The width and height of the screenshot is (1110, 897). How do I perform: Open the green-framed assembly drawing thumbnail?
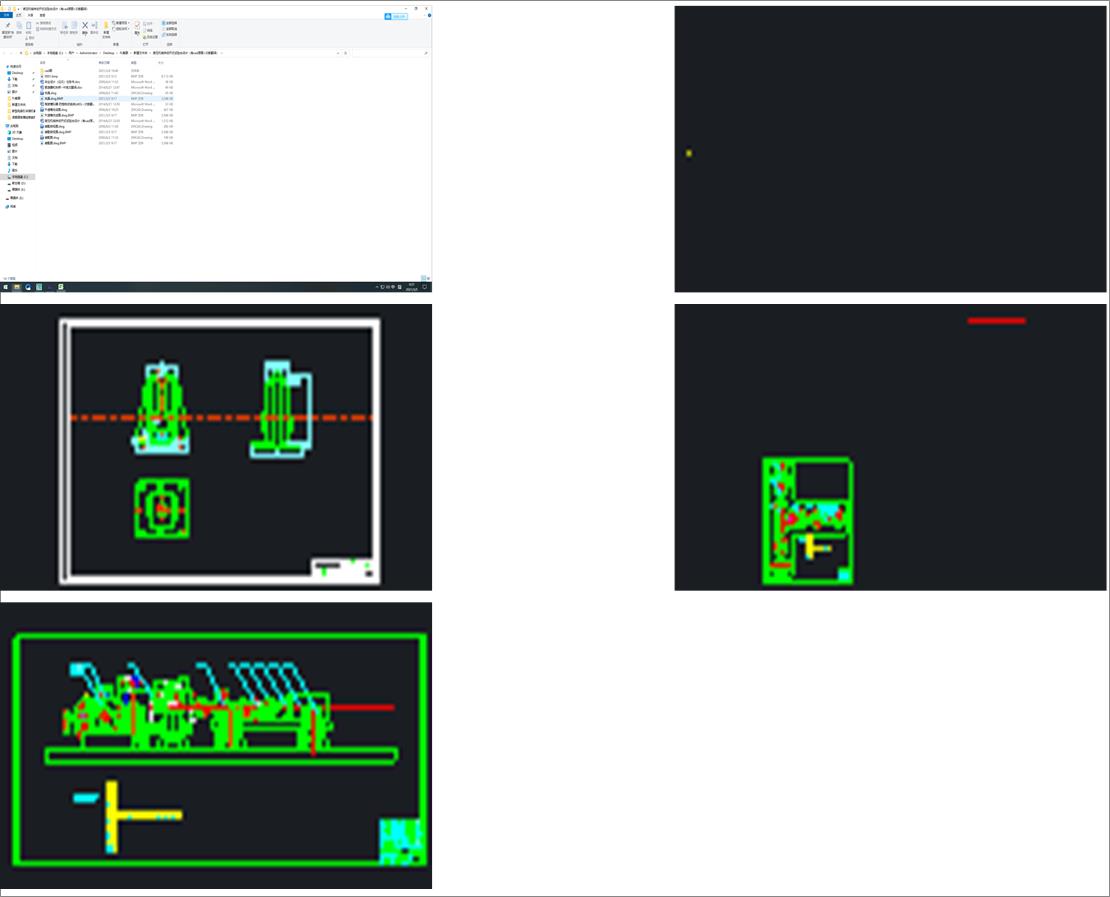coord(216,745)
